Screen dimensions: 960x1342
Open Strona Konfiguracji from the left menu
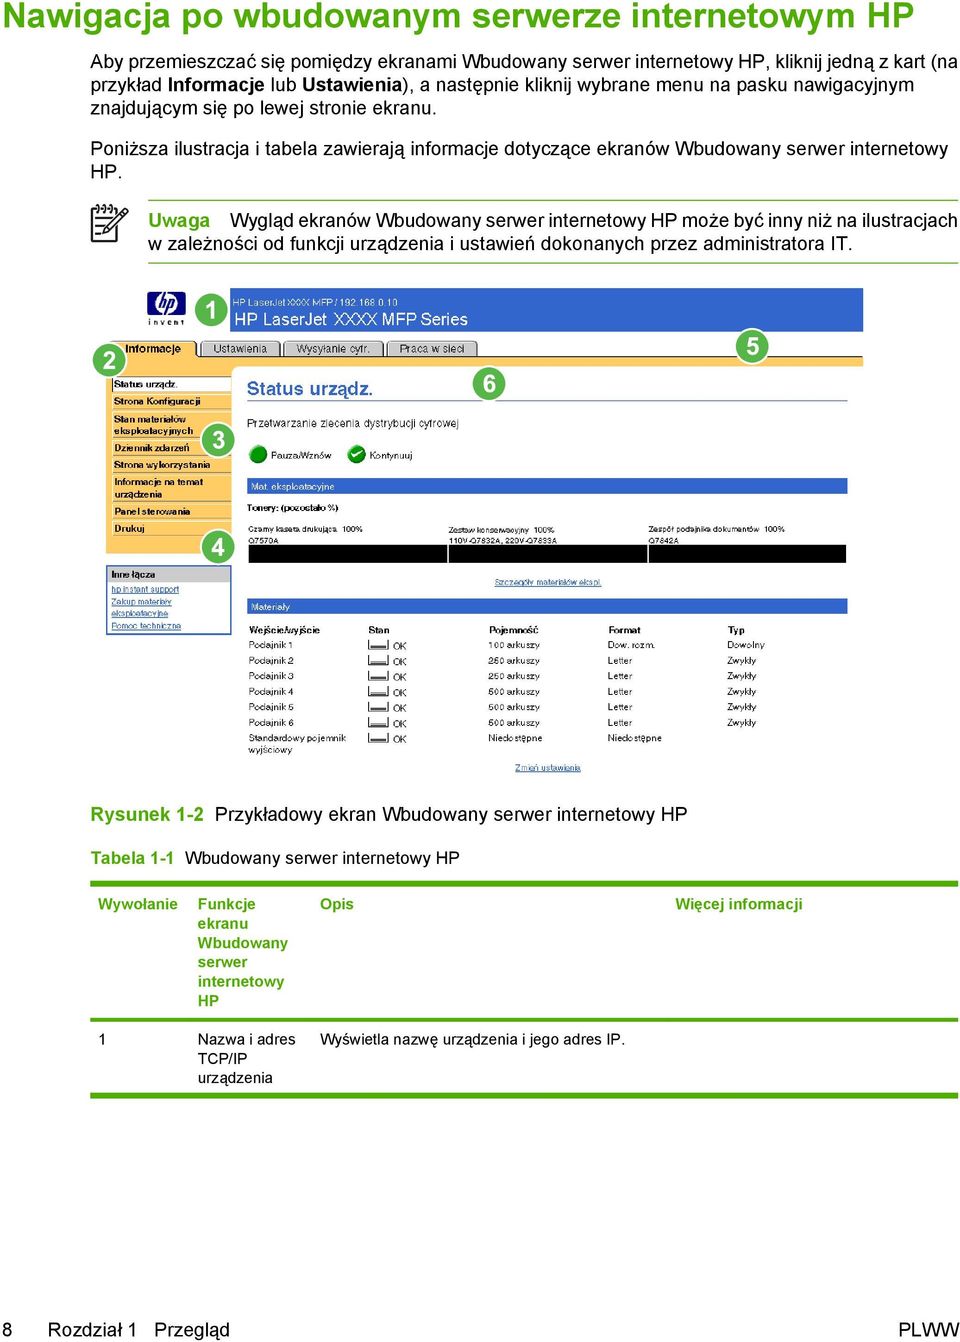[157, 401]
